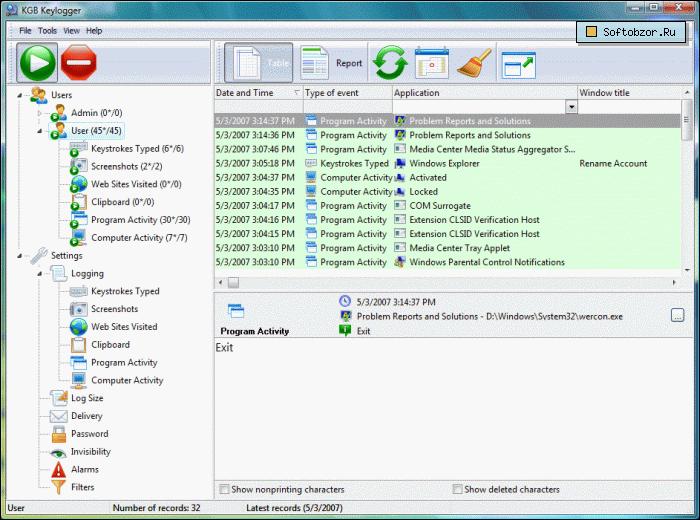Switch to Report view

[332, 63]
